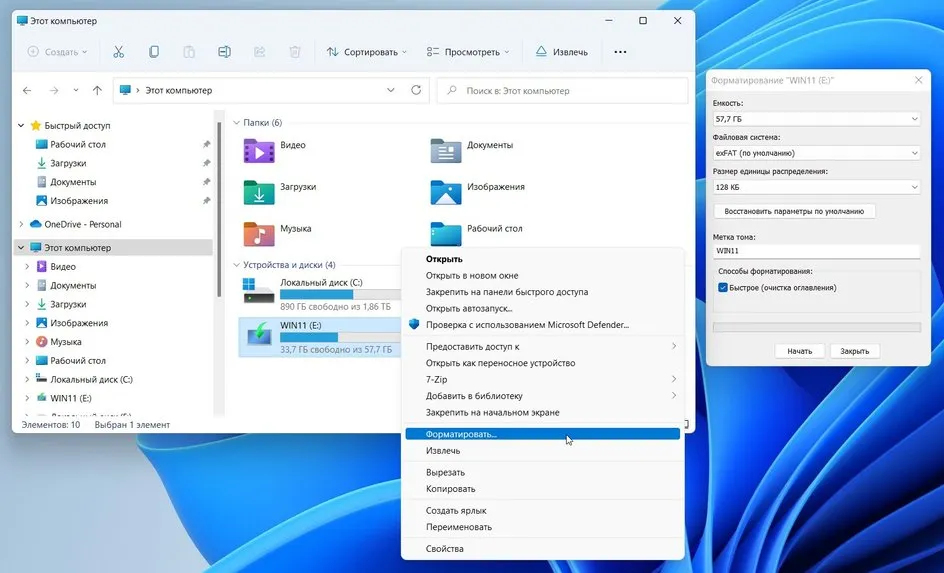
Task: Click Восстановить параметры по умолчанию button
Action: tap(794, 211)
